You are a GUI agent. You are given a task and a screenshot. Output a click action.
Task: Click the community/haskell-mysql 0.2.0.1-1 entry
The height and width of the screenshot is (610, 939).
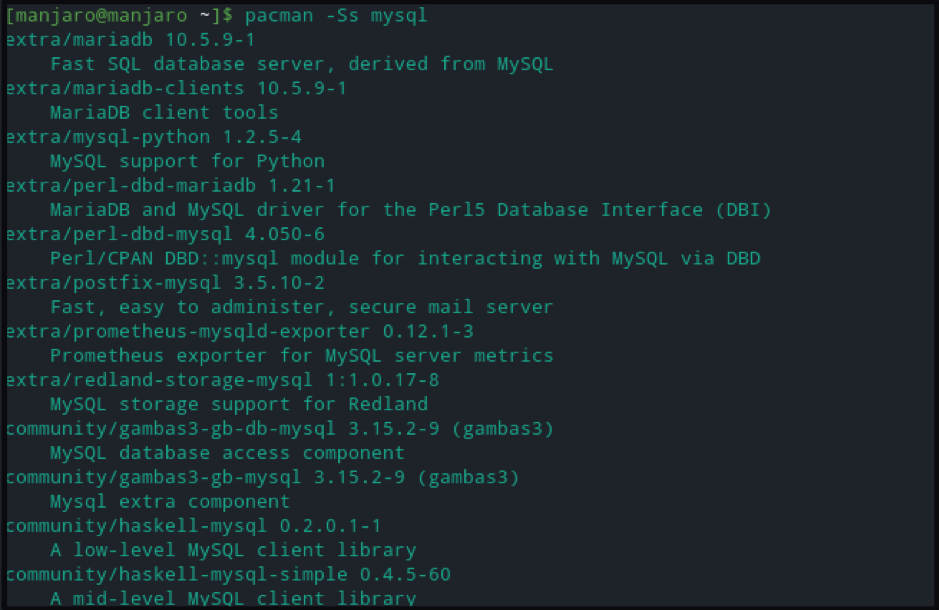tap(193, 526)
